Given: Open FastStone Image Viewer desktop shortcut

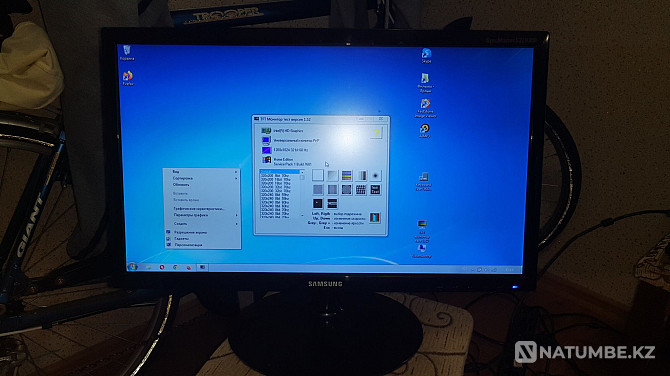Looking at the screenshot, I should coord(425,109).
